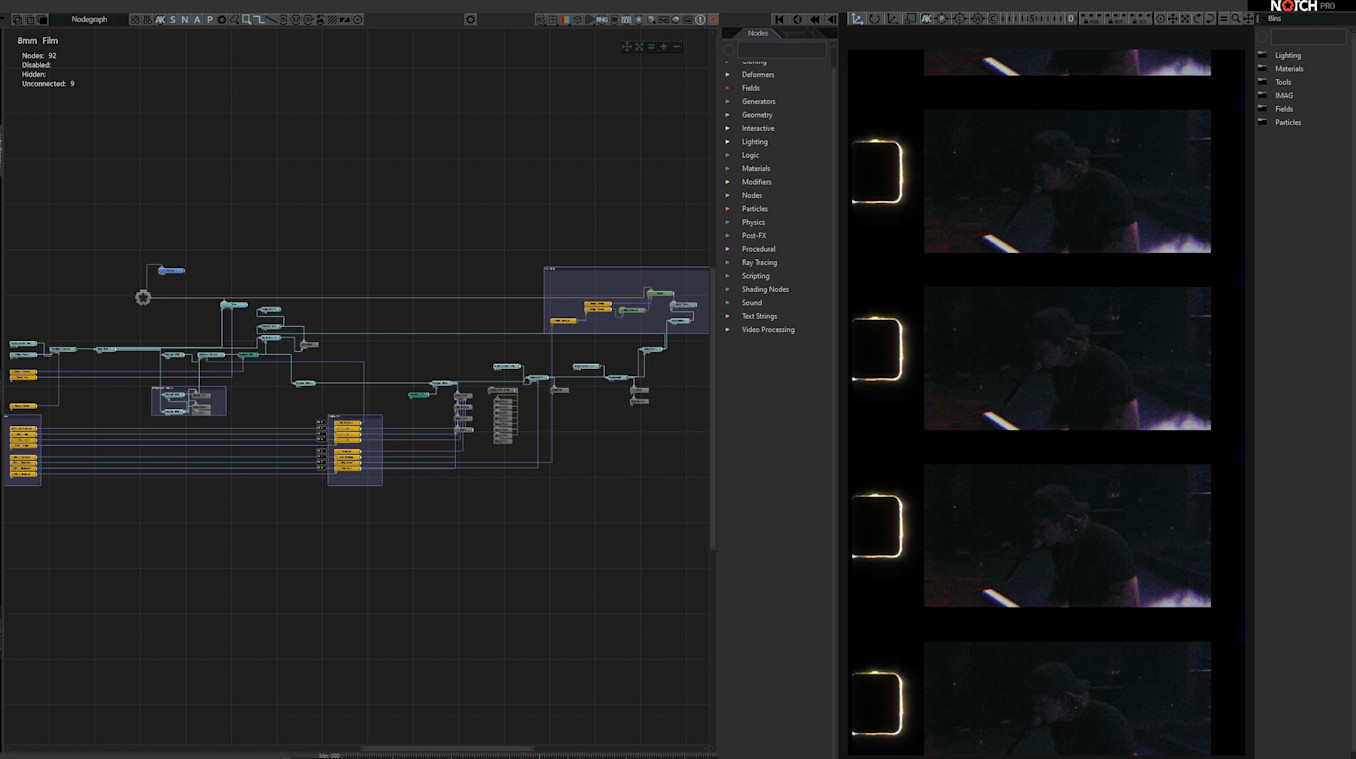The height and width of the screenshot is (759, 1356).
Task: Open the Particles bin
Action: [1288, 122]
